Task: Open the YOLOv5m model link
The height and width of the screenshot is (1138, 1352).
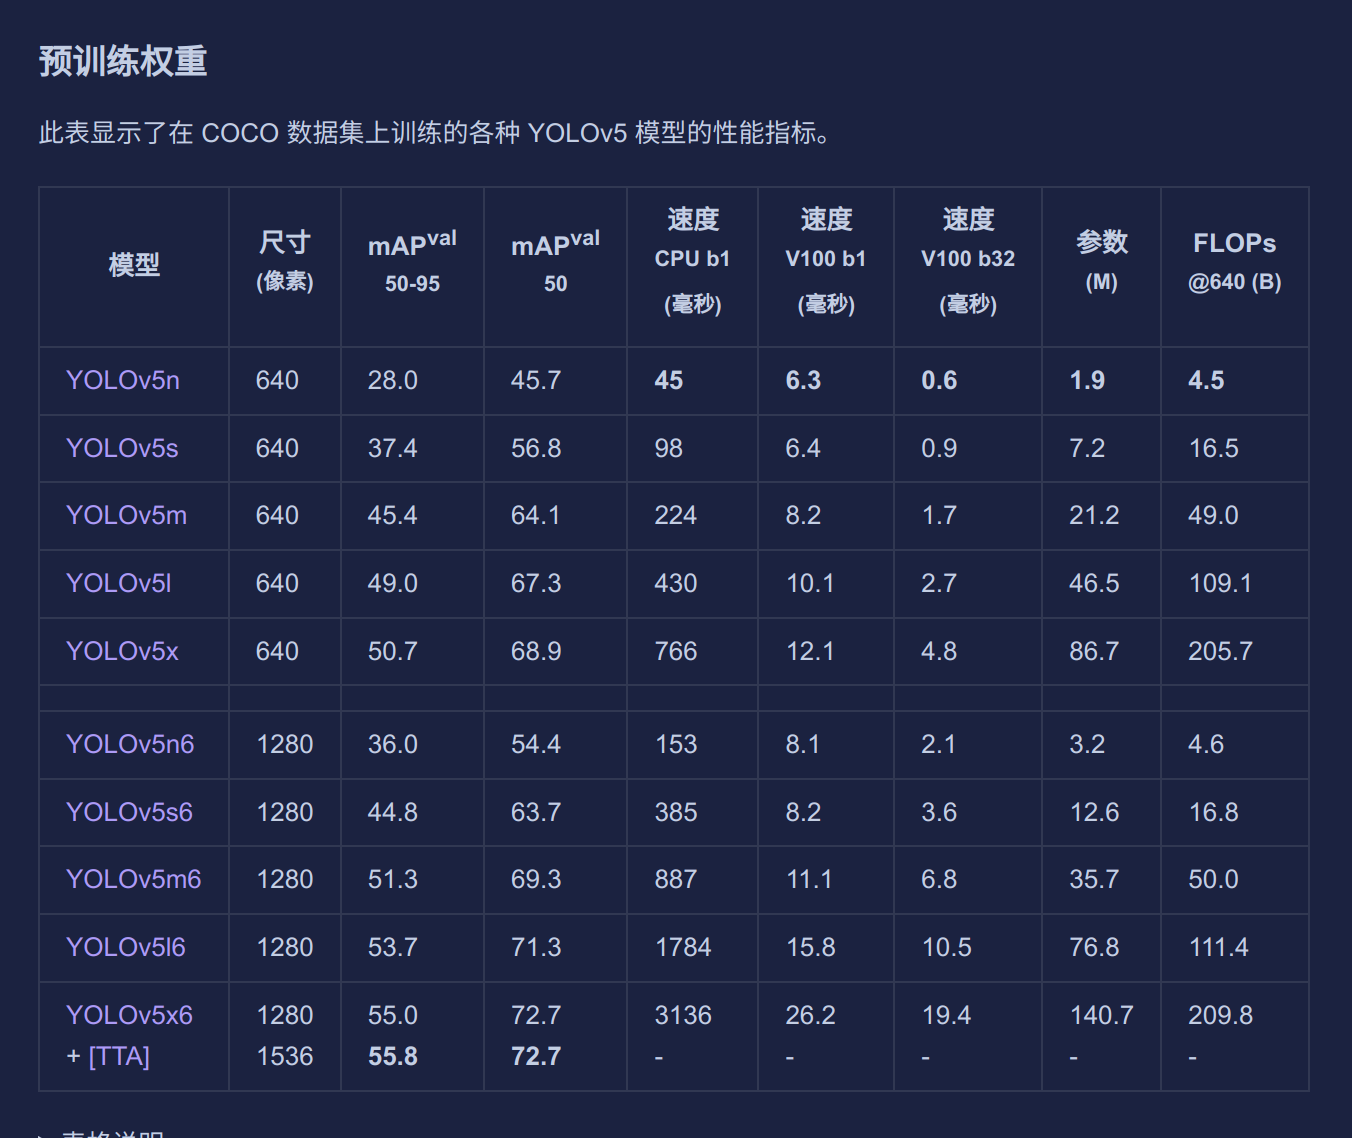Action: click(126, 515)
